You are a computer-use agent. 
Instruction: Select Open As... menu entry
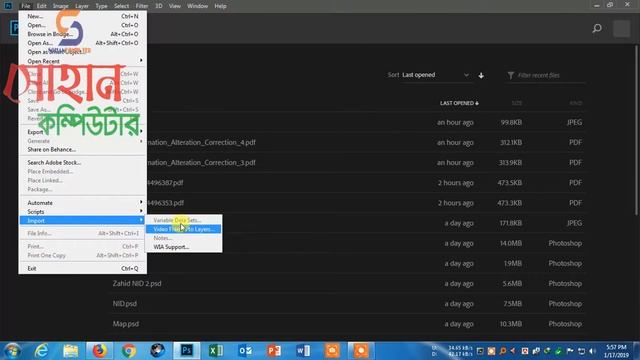82,43
